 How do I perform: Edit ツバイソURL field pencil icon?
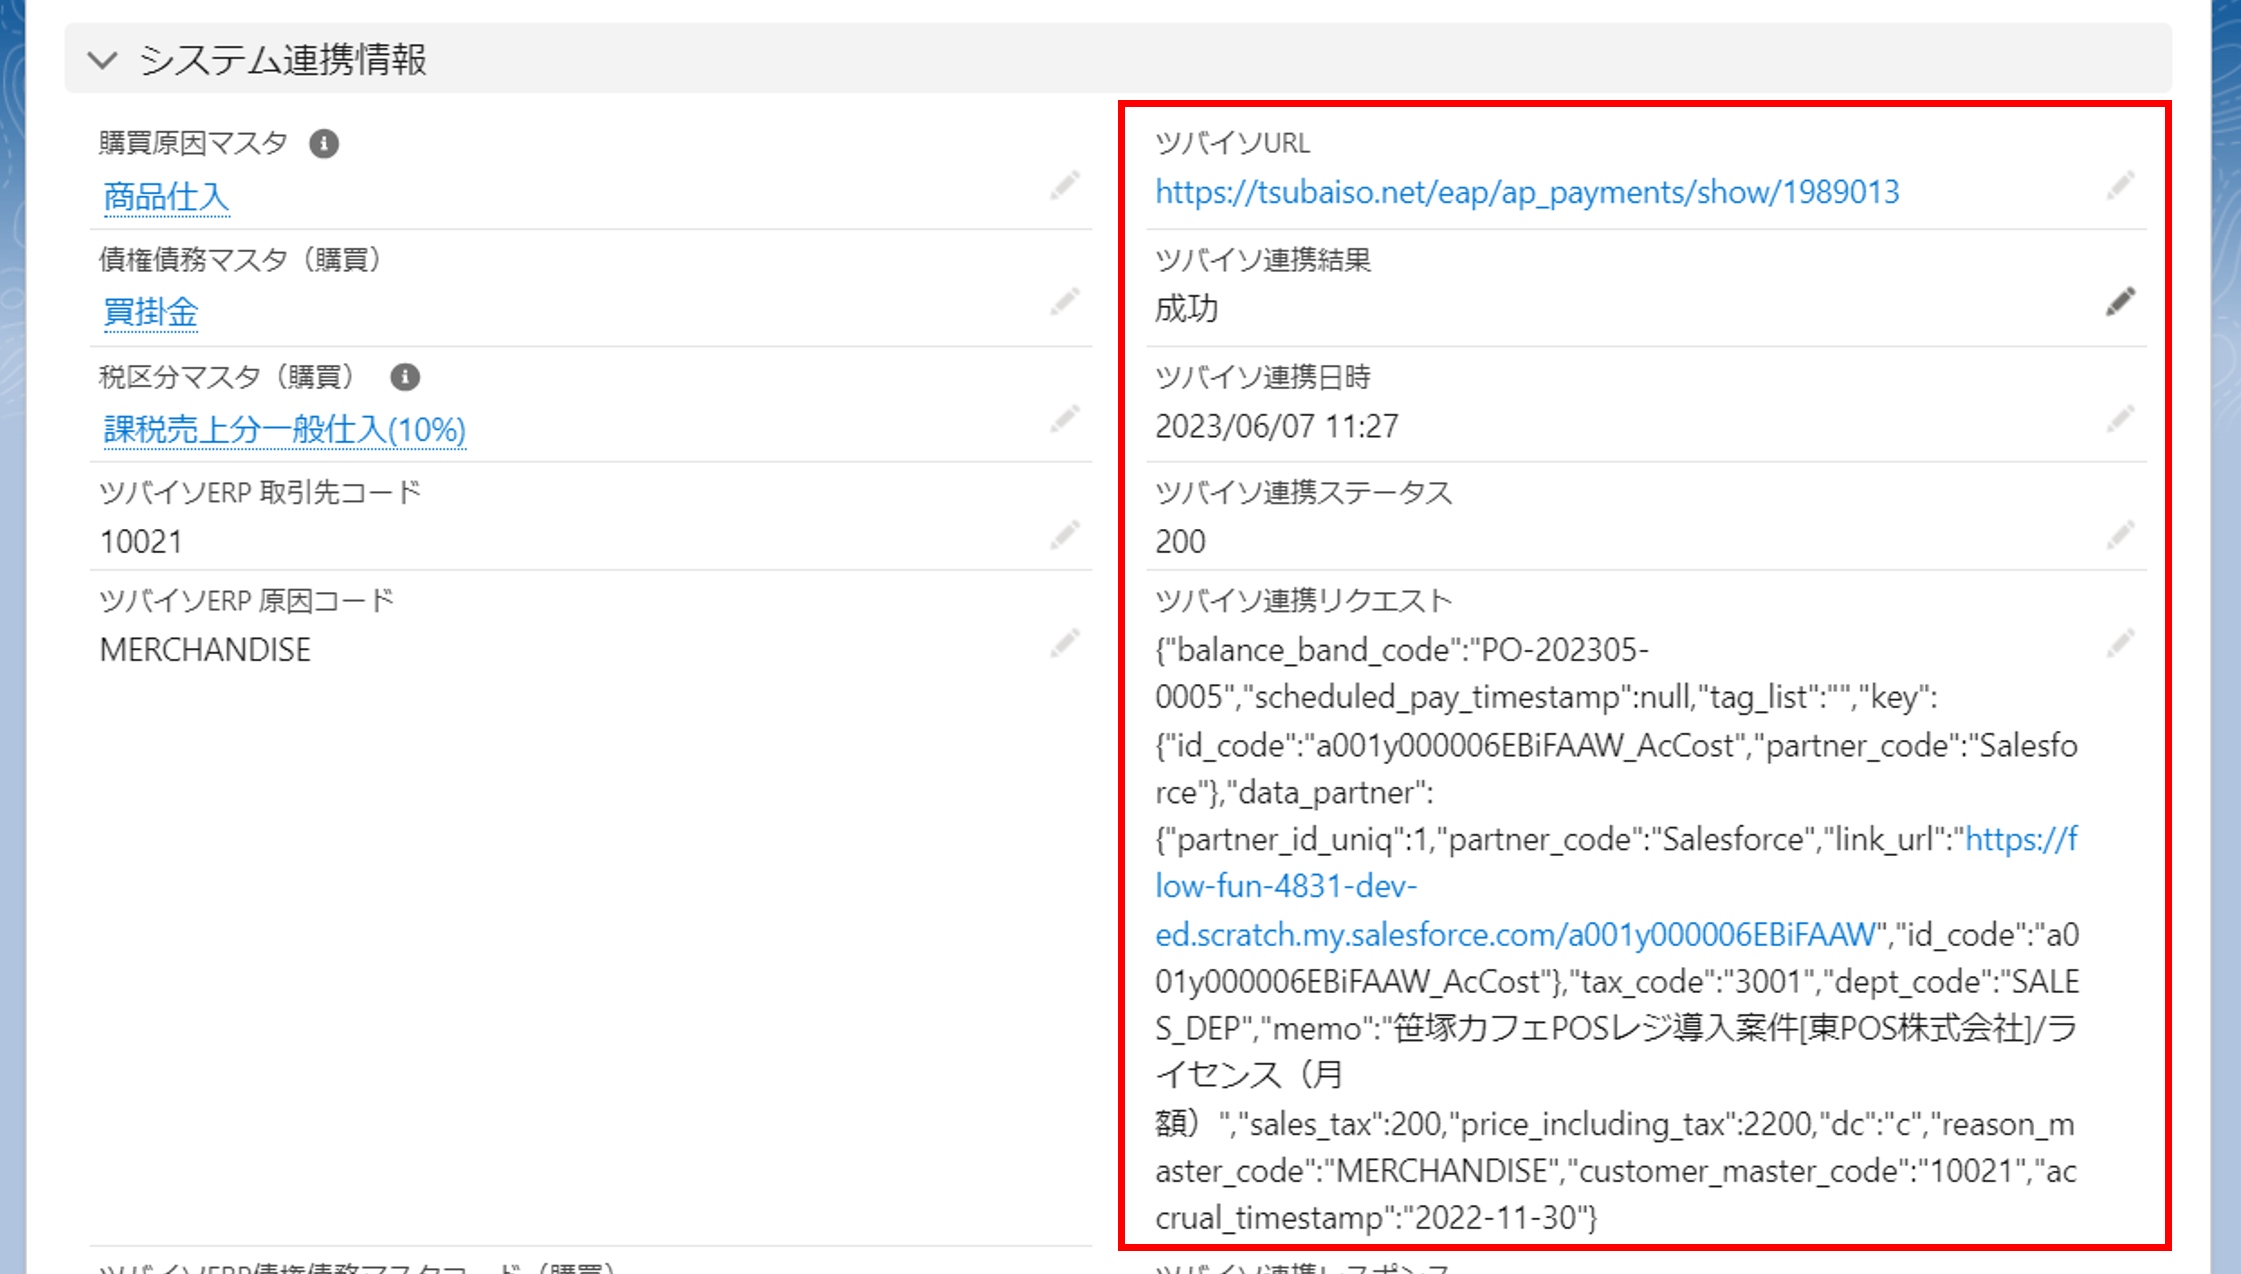2119,186
